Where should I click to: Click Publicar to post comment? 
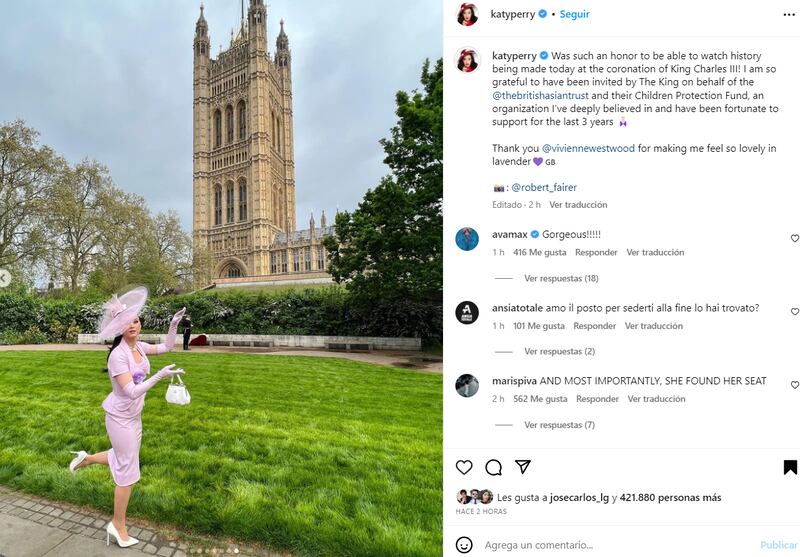(778, 545)
